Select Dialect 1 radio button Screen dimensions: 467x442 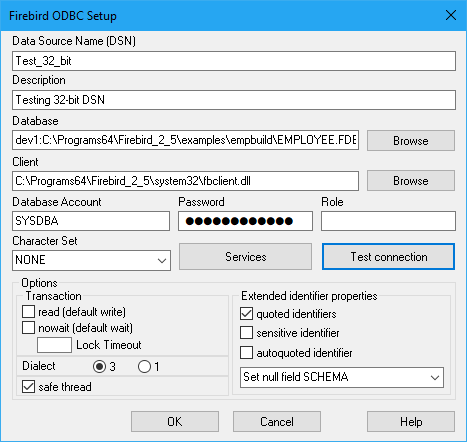point(144,367)
